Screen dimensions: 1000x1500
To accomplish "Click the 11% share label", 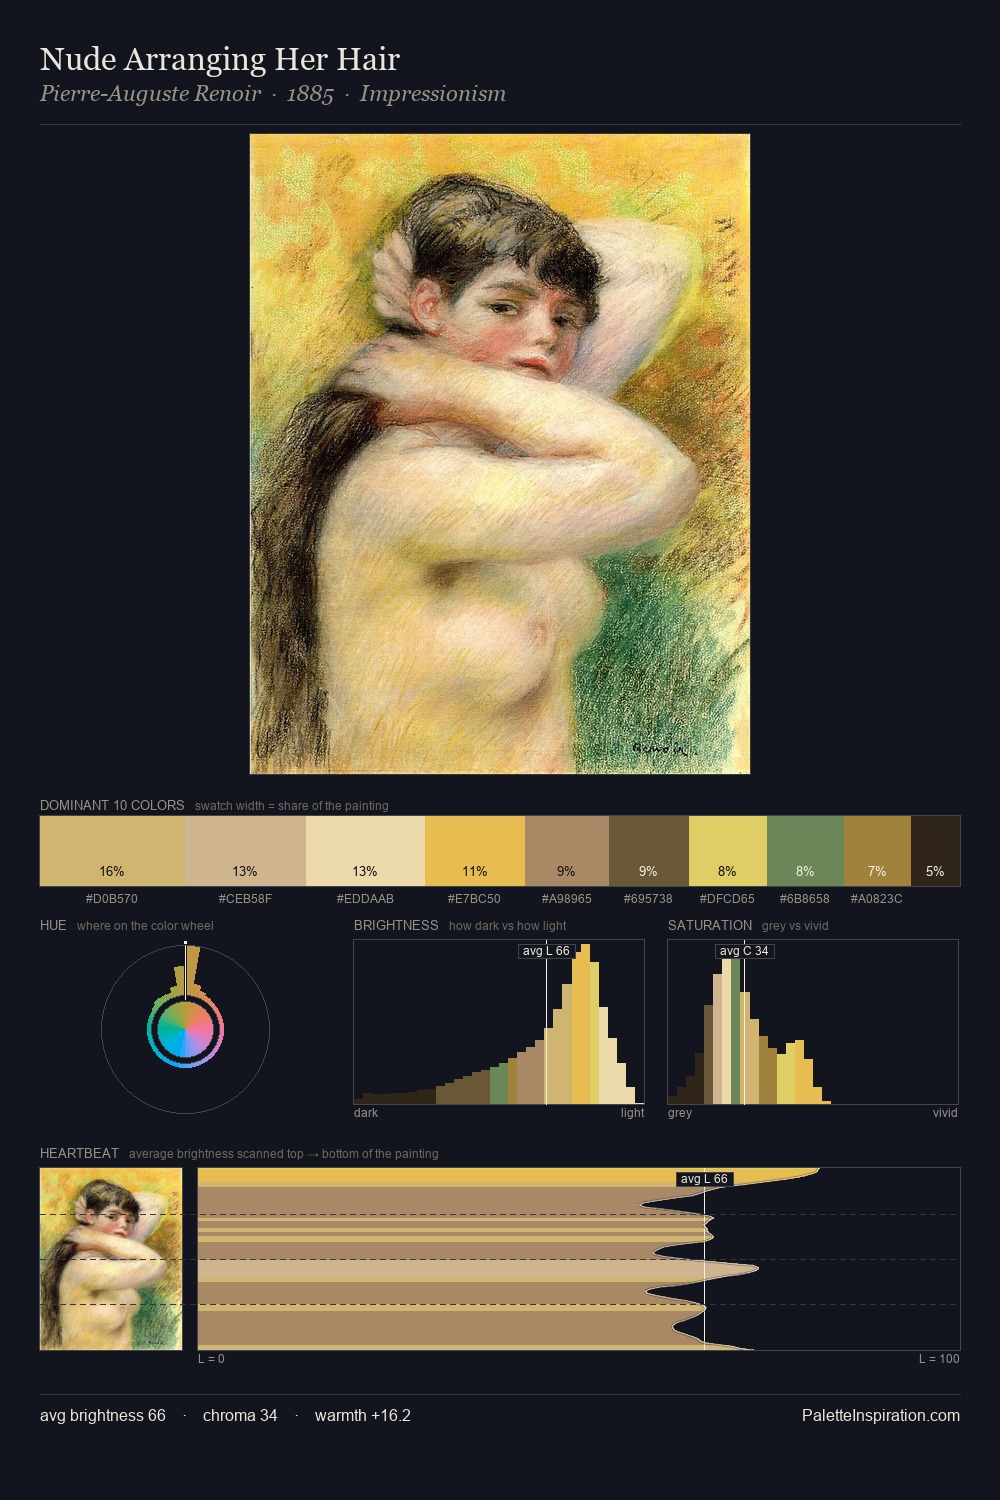I will pyautogui.click(x=475, y=871).
